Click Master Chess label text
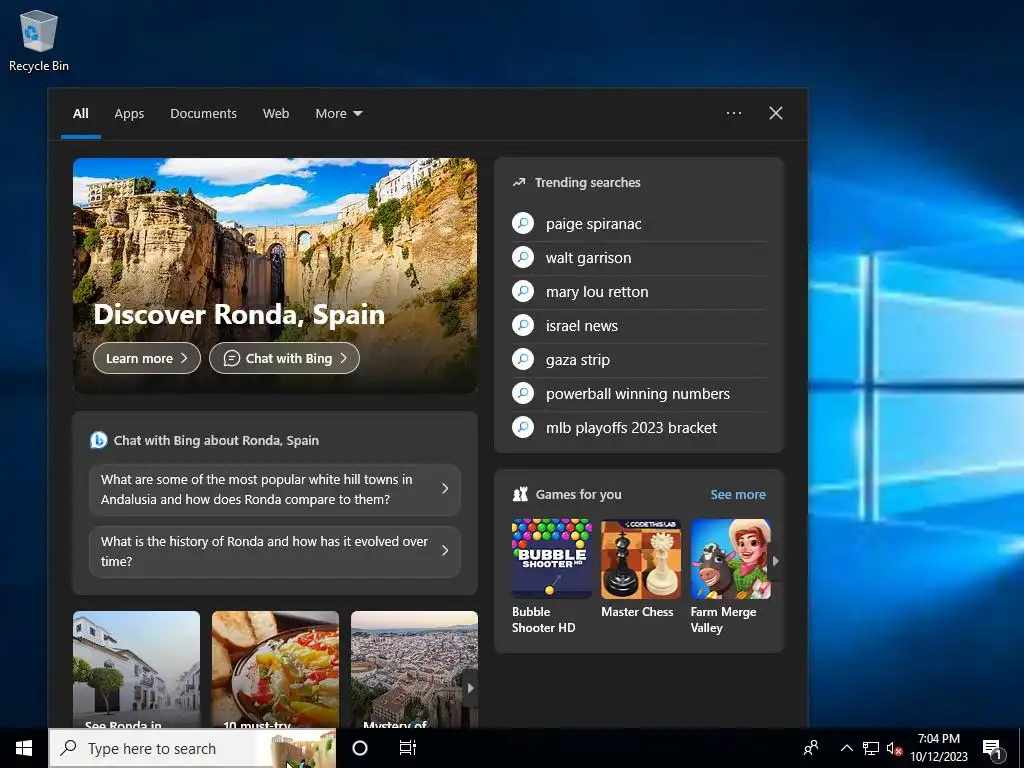1024x768 pixels. (637, 612)
